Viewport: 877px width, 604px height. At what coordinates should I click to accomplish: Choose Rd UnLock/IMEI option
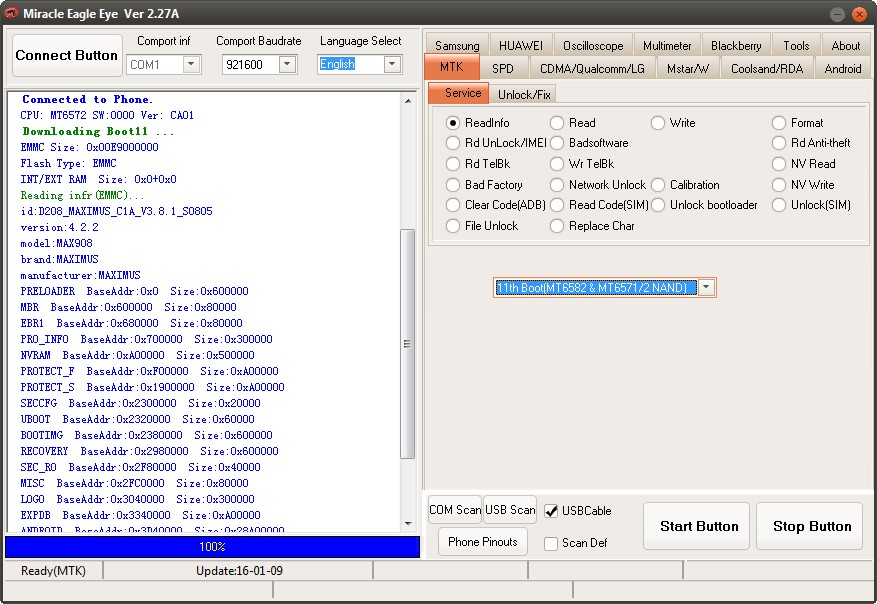pyautogui.click(x=453, y=143)
